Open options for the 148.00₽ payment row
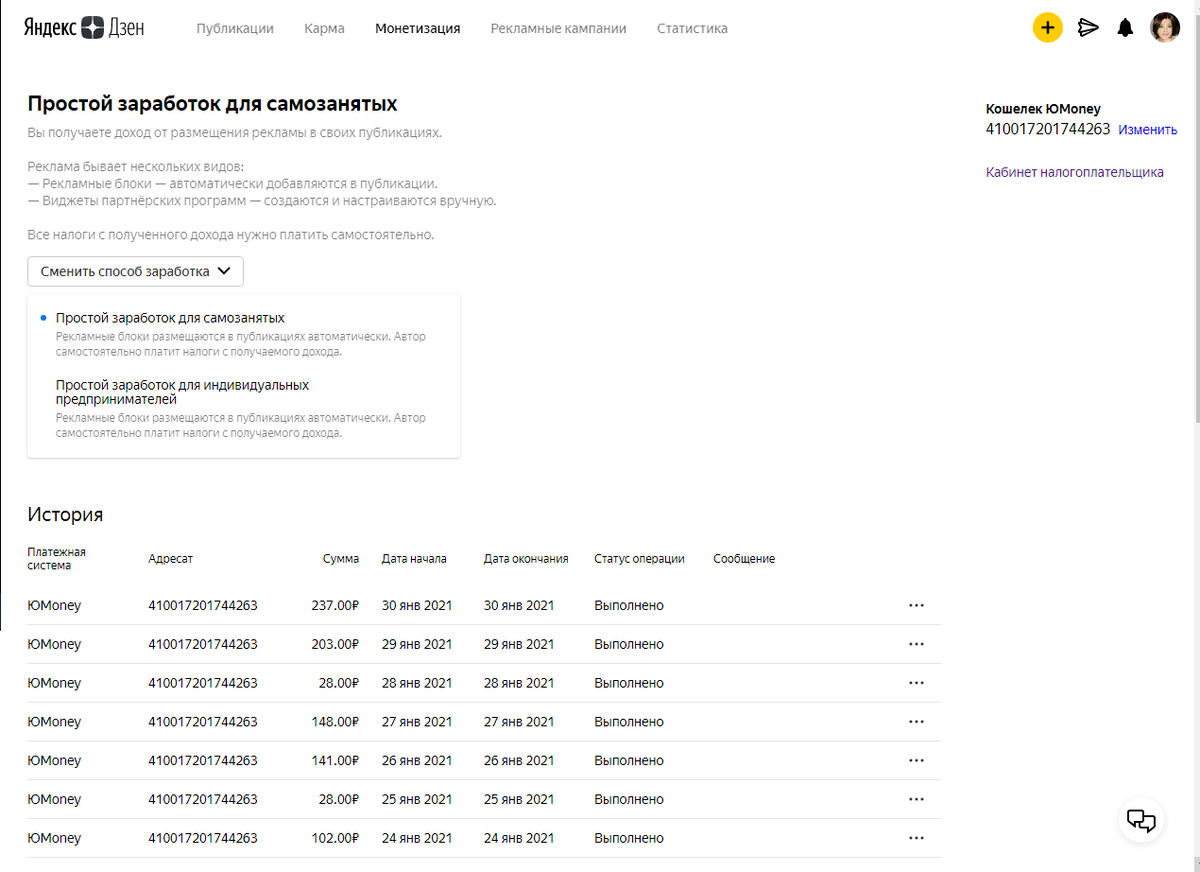The width and height of the screenshot is (1200, 872). click(916, 722)
